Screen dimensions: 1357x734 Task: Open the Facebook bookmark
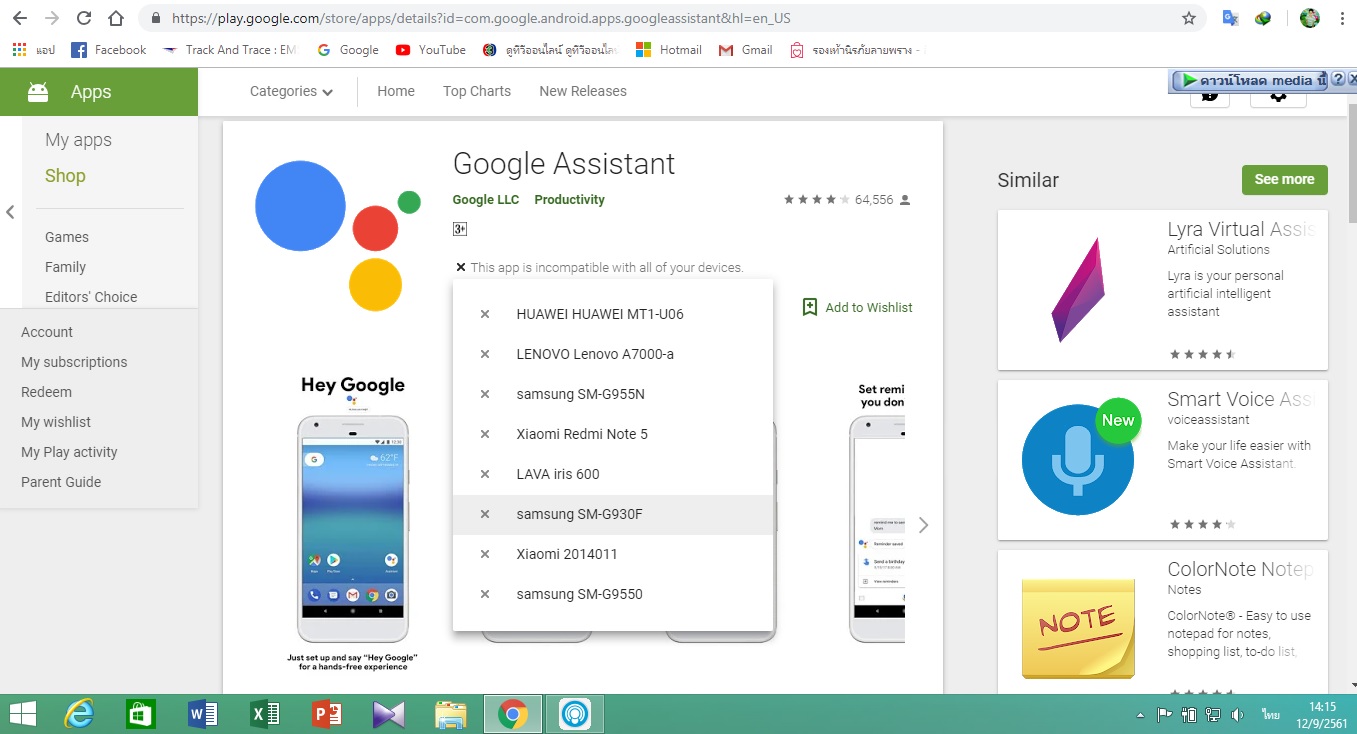click(x=108, y=50)
